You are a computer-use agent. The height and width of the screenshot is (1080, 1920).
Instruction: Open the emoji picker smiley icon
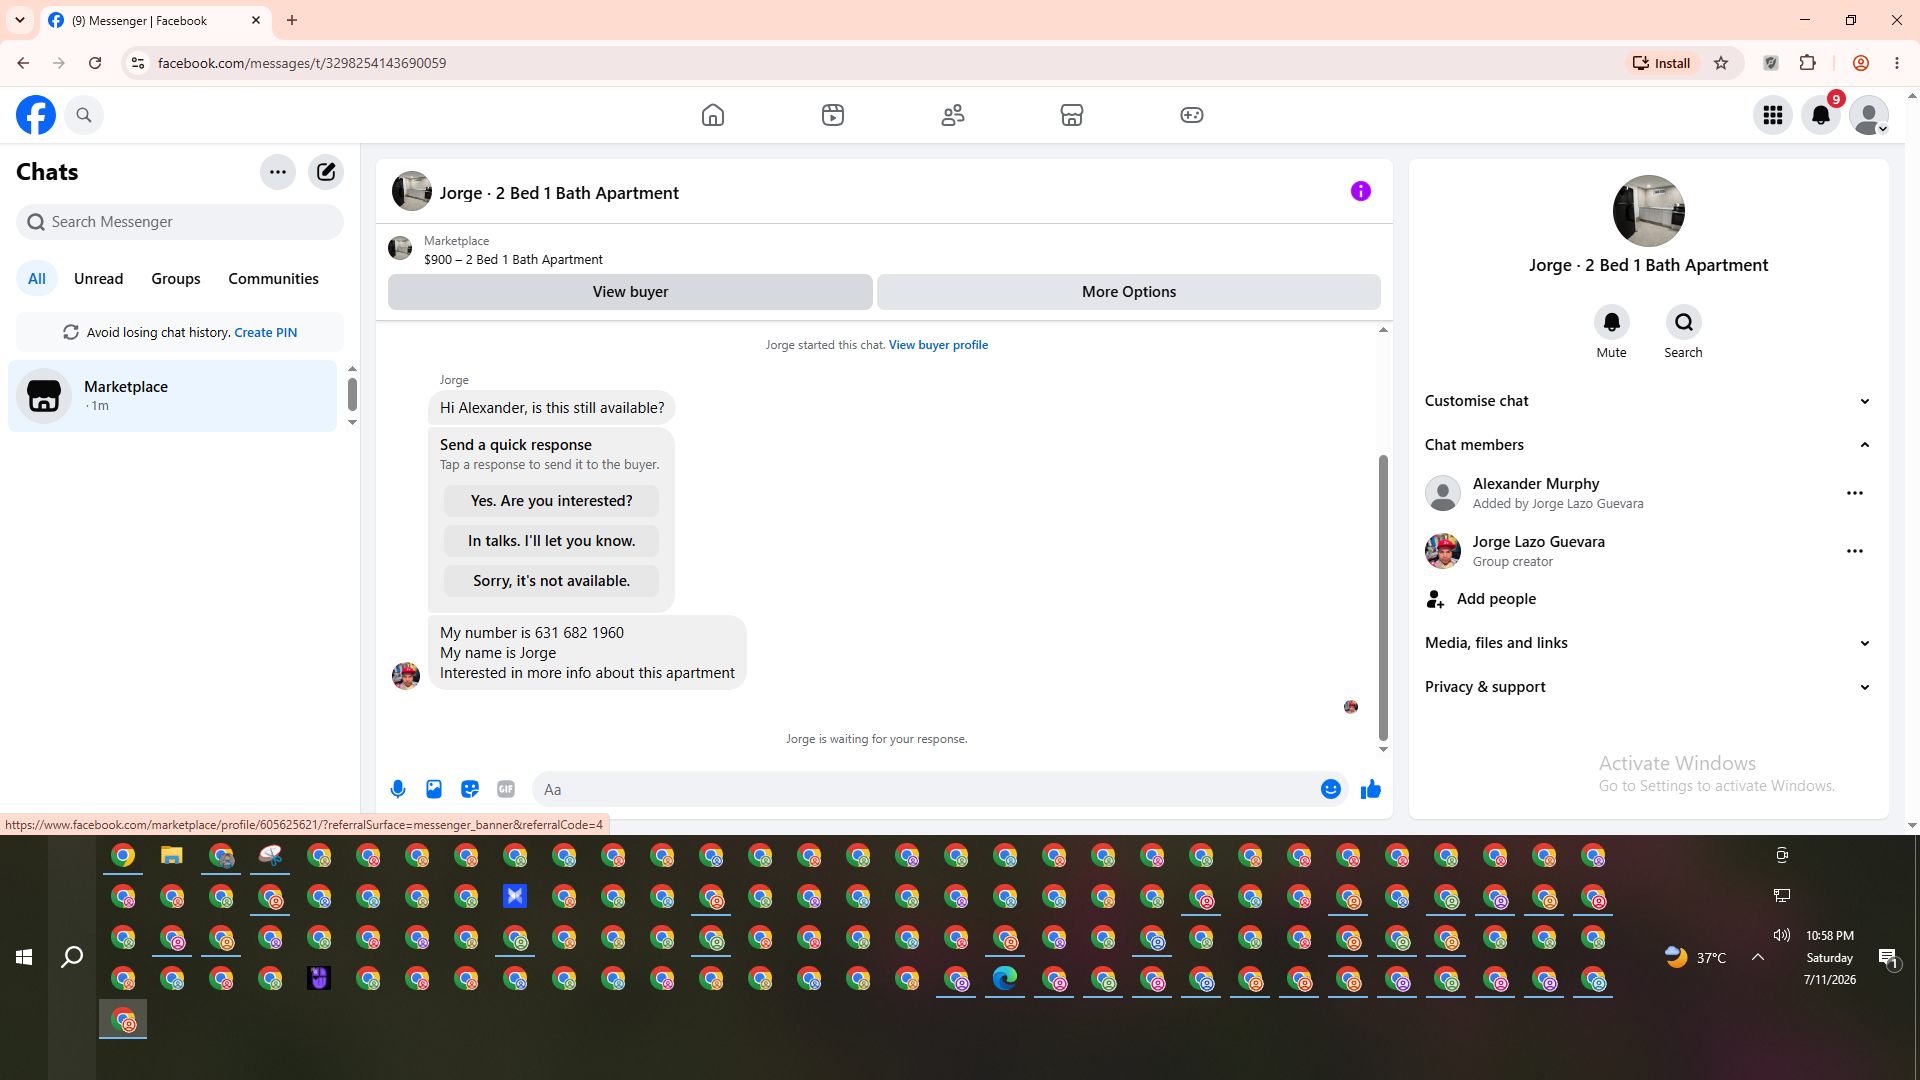pos(1331,789)
